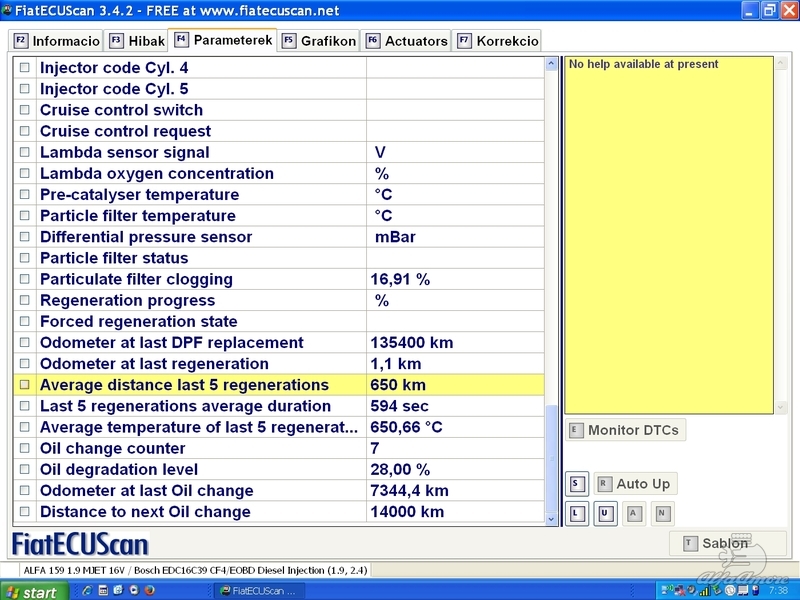Screen dimensions: 800x600
Task: Open the Hibak tab
Action: [137, 41]
